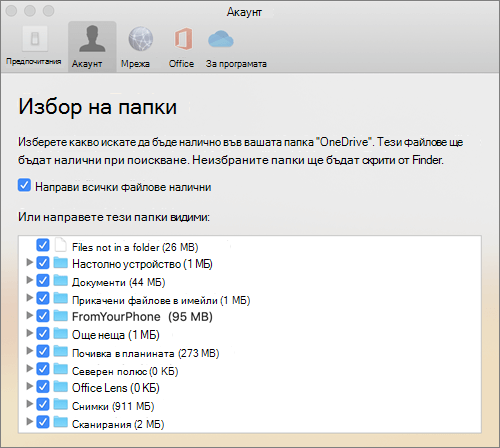
Task: Switch to the Предпочитания tab label
Action: (x=34, y=62)
